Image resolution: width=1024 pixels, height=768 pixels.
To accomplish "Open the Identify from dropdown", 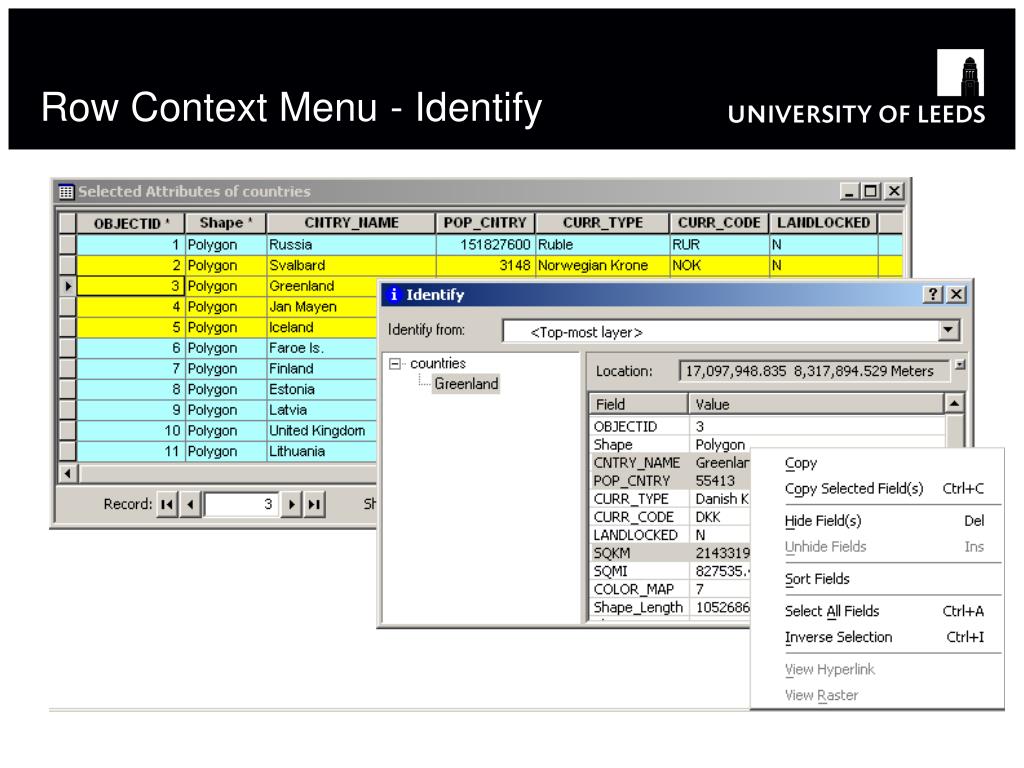I will [949, 330].
